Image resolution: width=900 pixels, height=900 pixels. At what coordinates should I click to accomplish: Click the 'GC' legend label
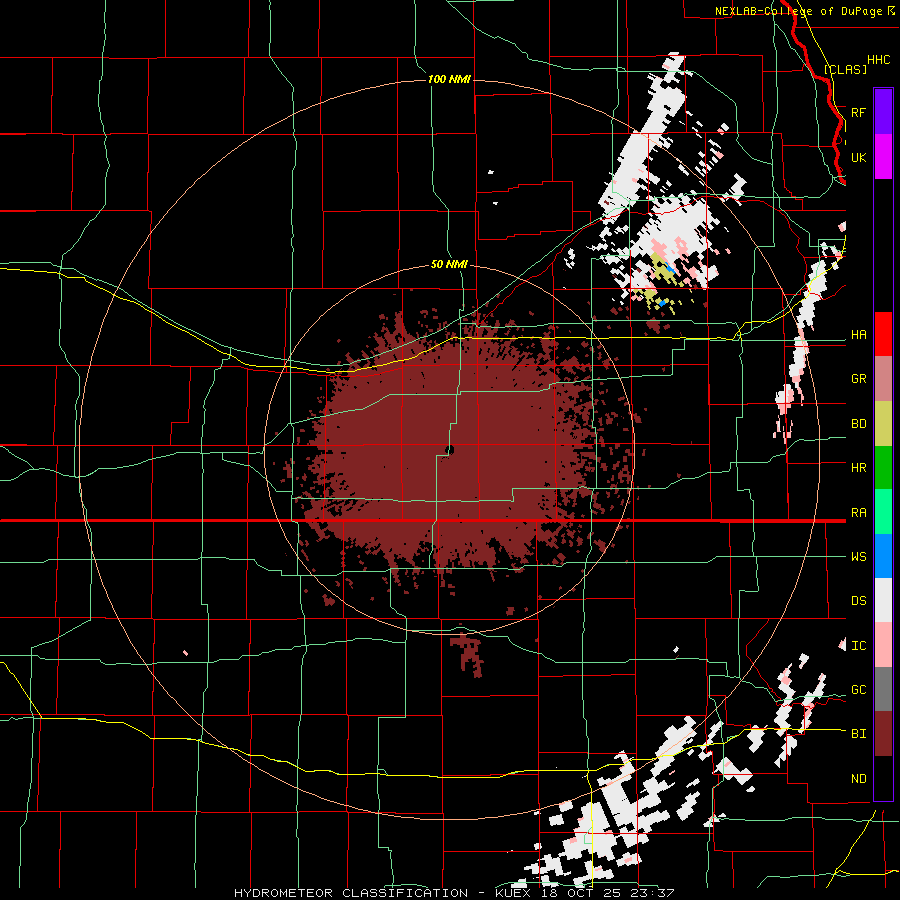[x=858, y=690]
